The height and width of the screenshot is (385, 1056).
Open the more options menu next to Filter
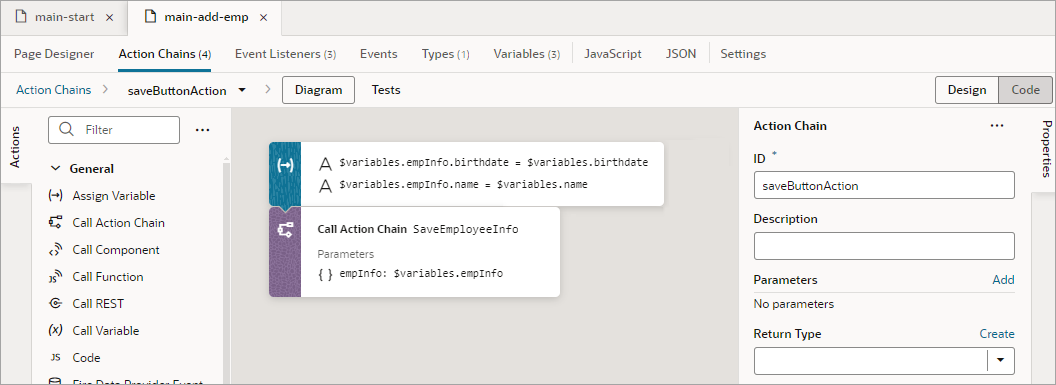pyautogui.click(x=202, y=130)
